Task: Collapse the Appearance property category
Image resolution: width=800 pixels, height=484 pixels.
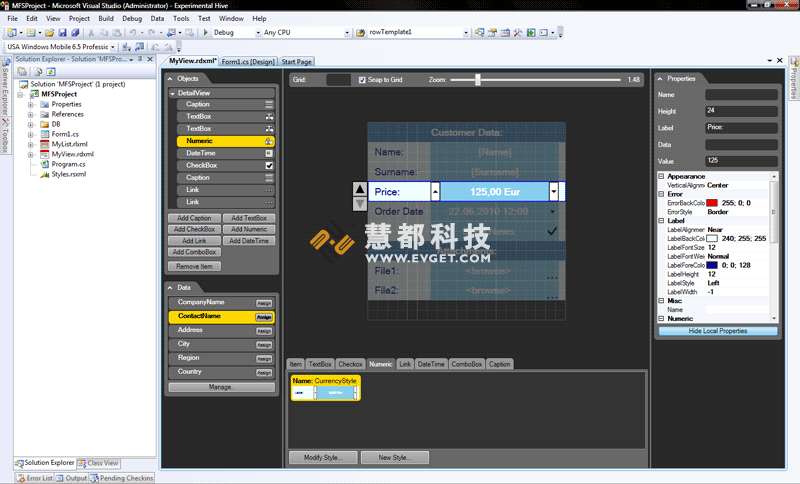Action: [661, 176]
